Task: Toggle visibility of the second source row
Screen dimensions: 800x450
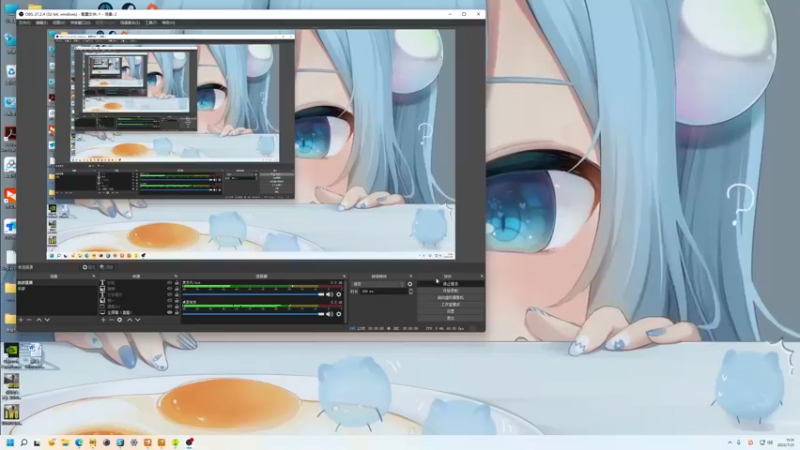Action: (170, 289)
